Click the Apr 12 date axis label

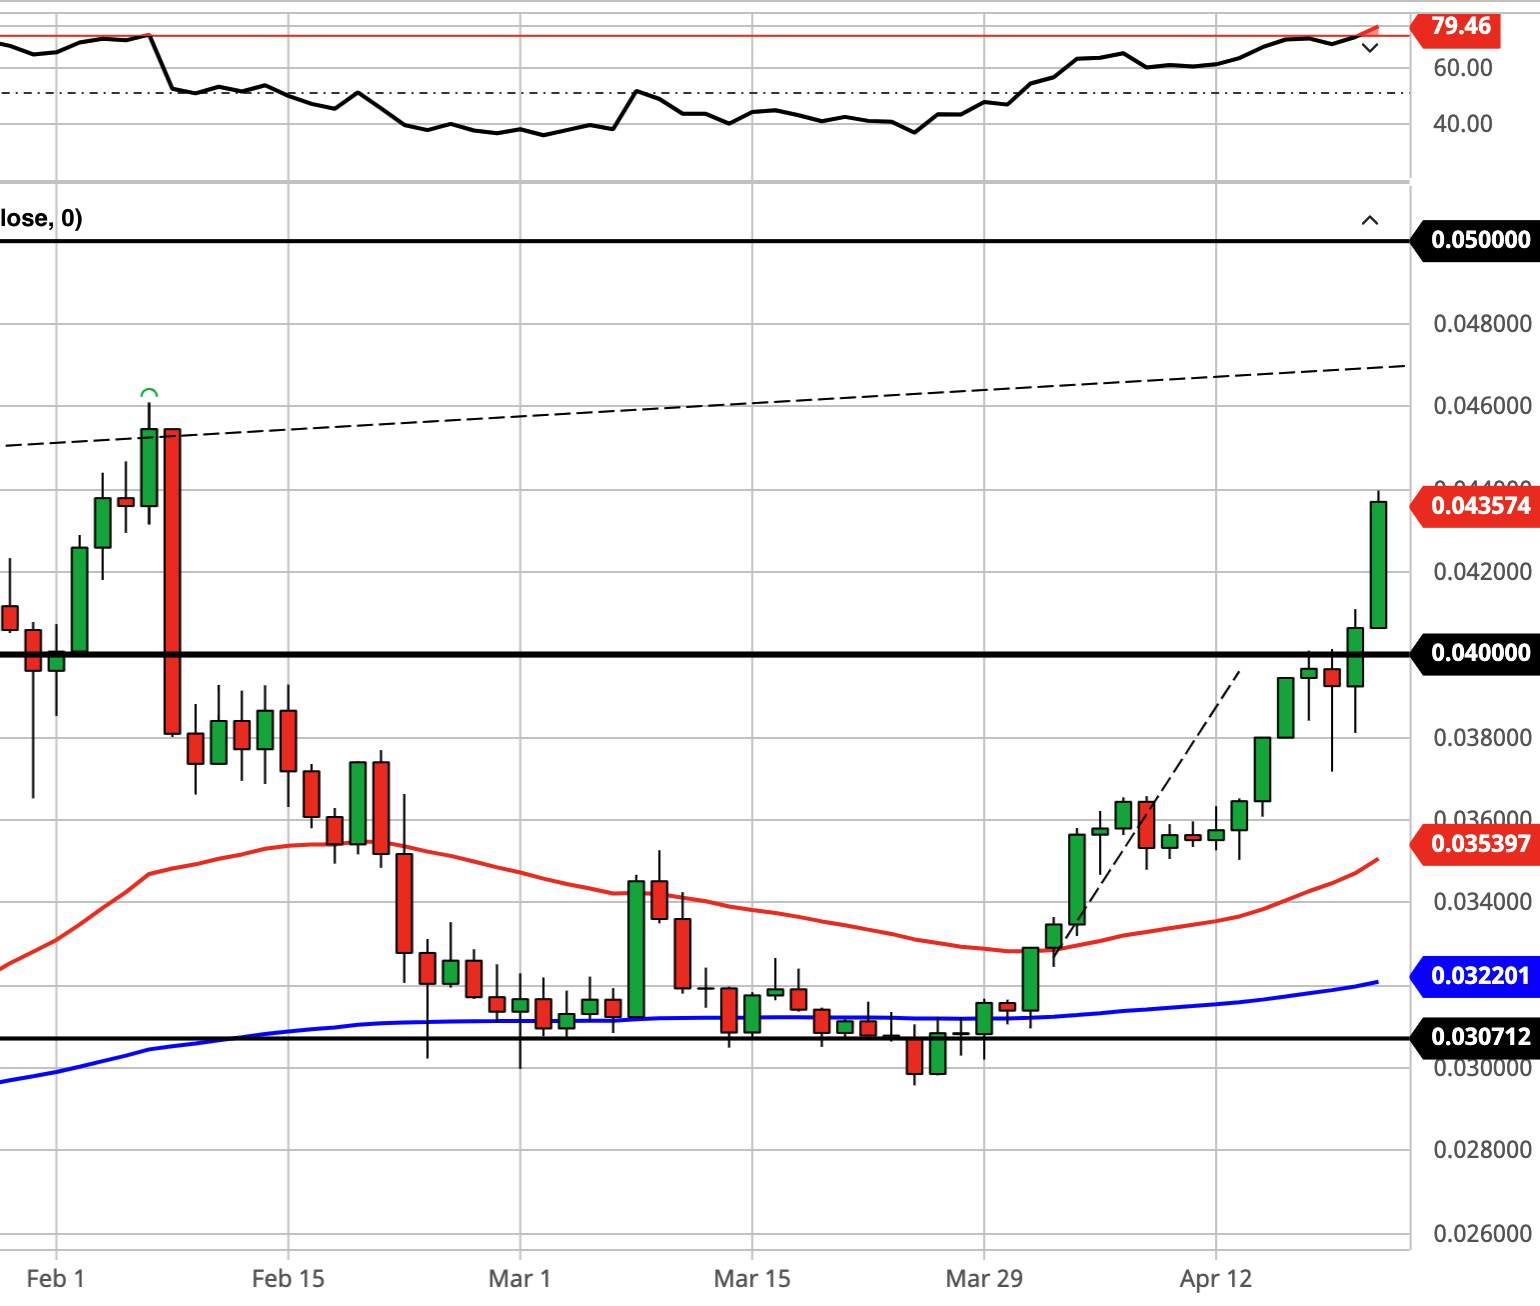pyautogui.click(x=1216, y=1278)
